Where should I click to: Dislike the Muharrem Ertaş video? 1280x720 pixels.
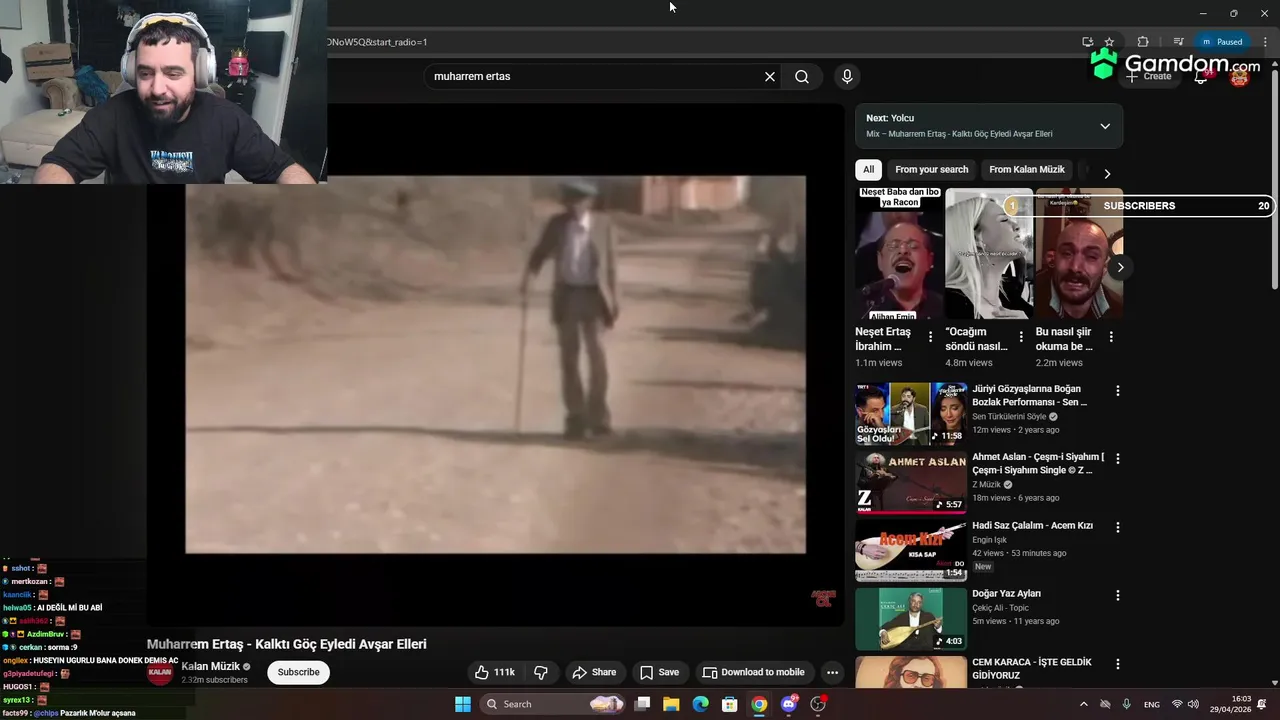(x=541, y=672)
